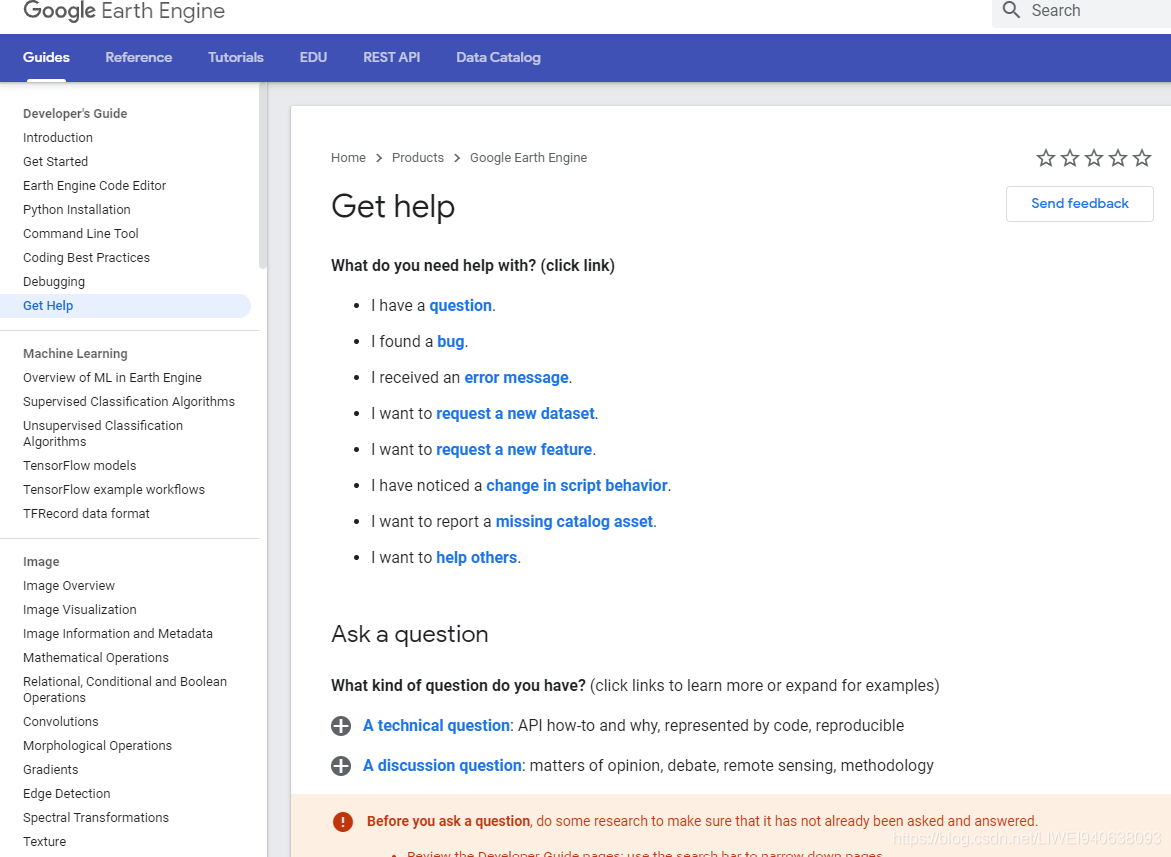
Task: Click the Send feedback button
Action: click(1080, 204)
